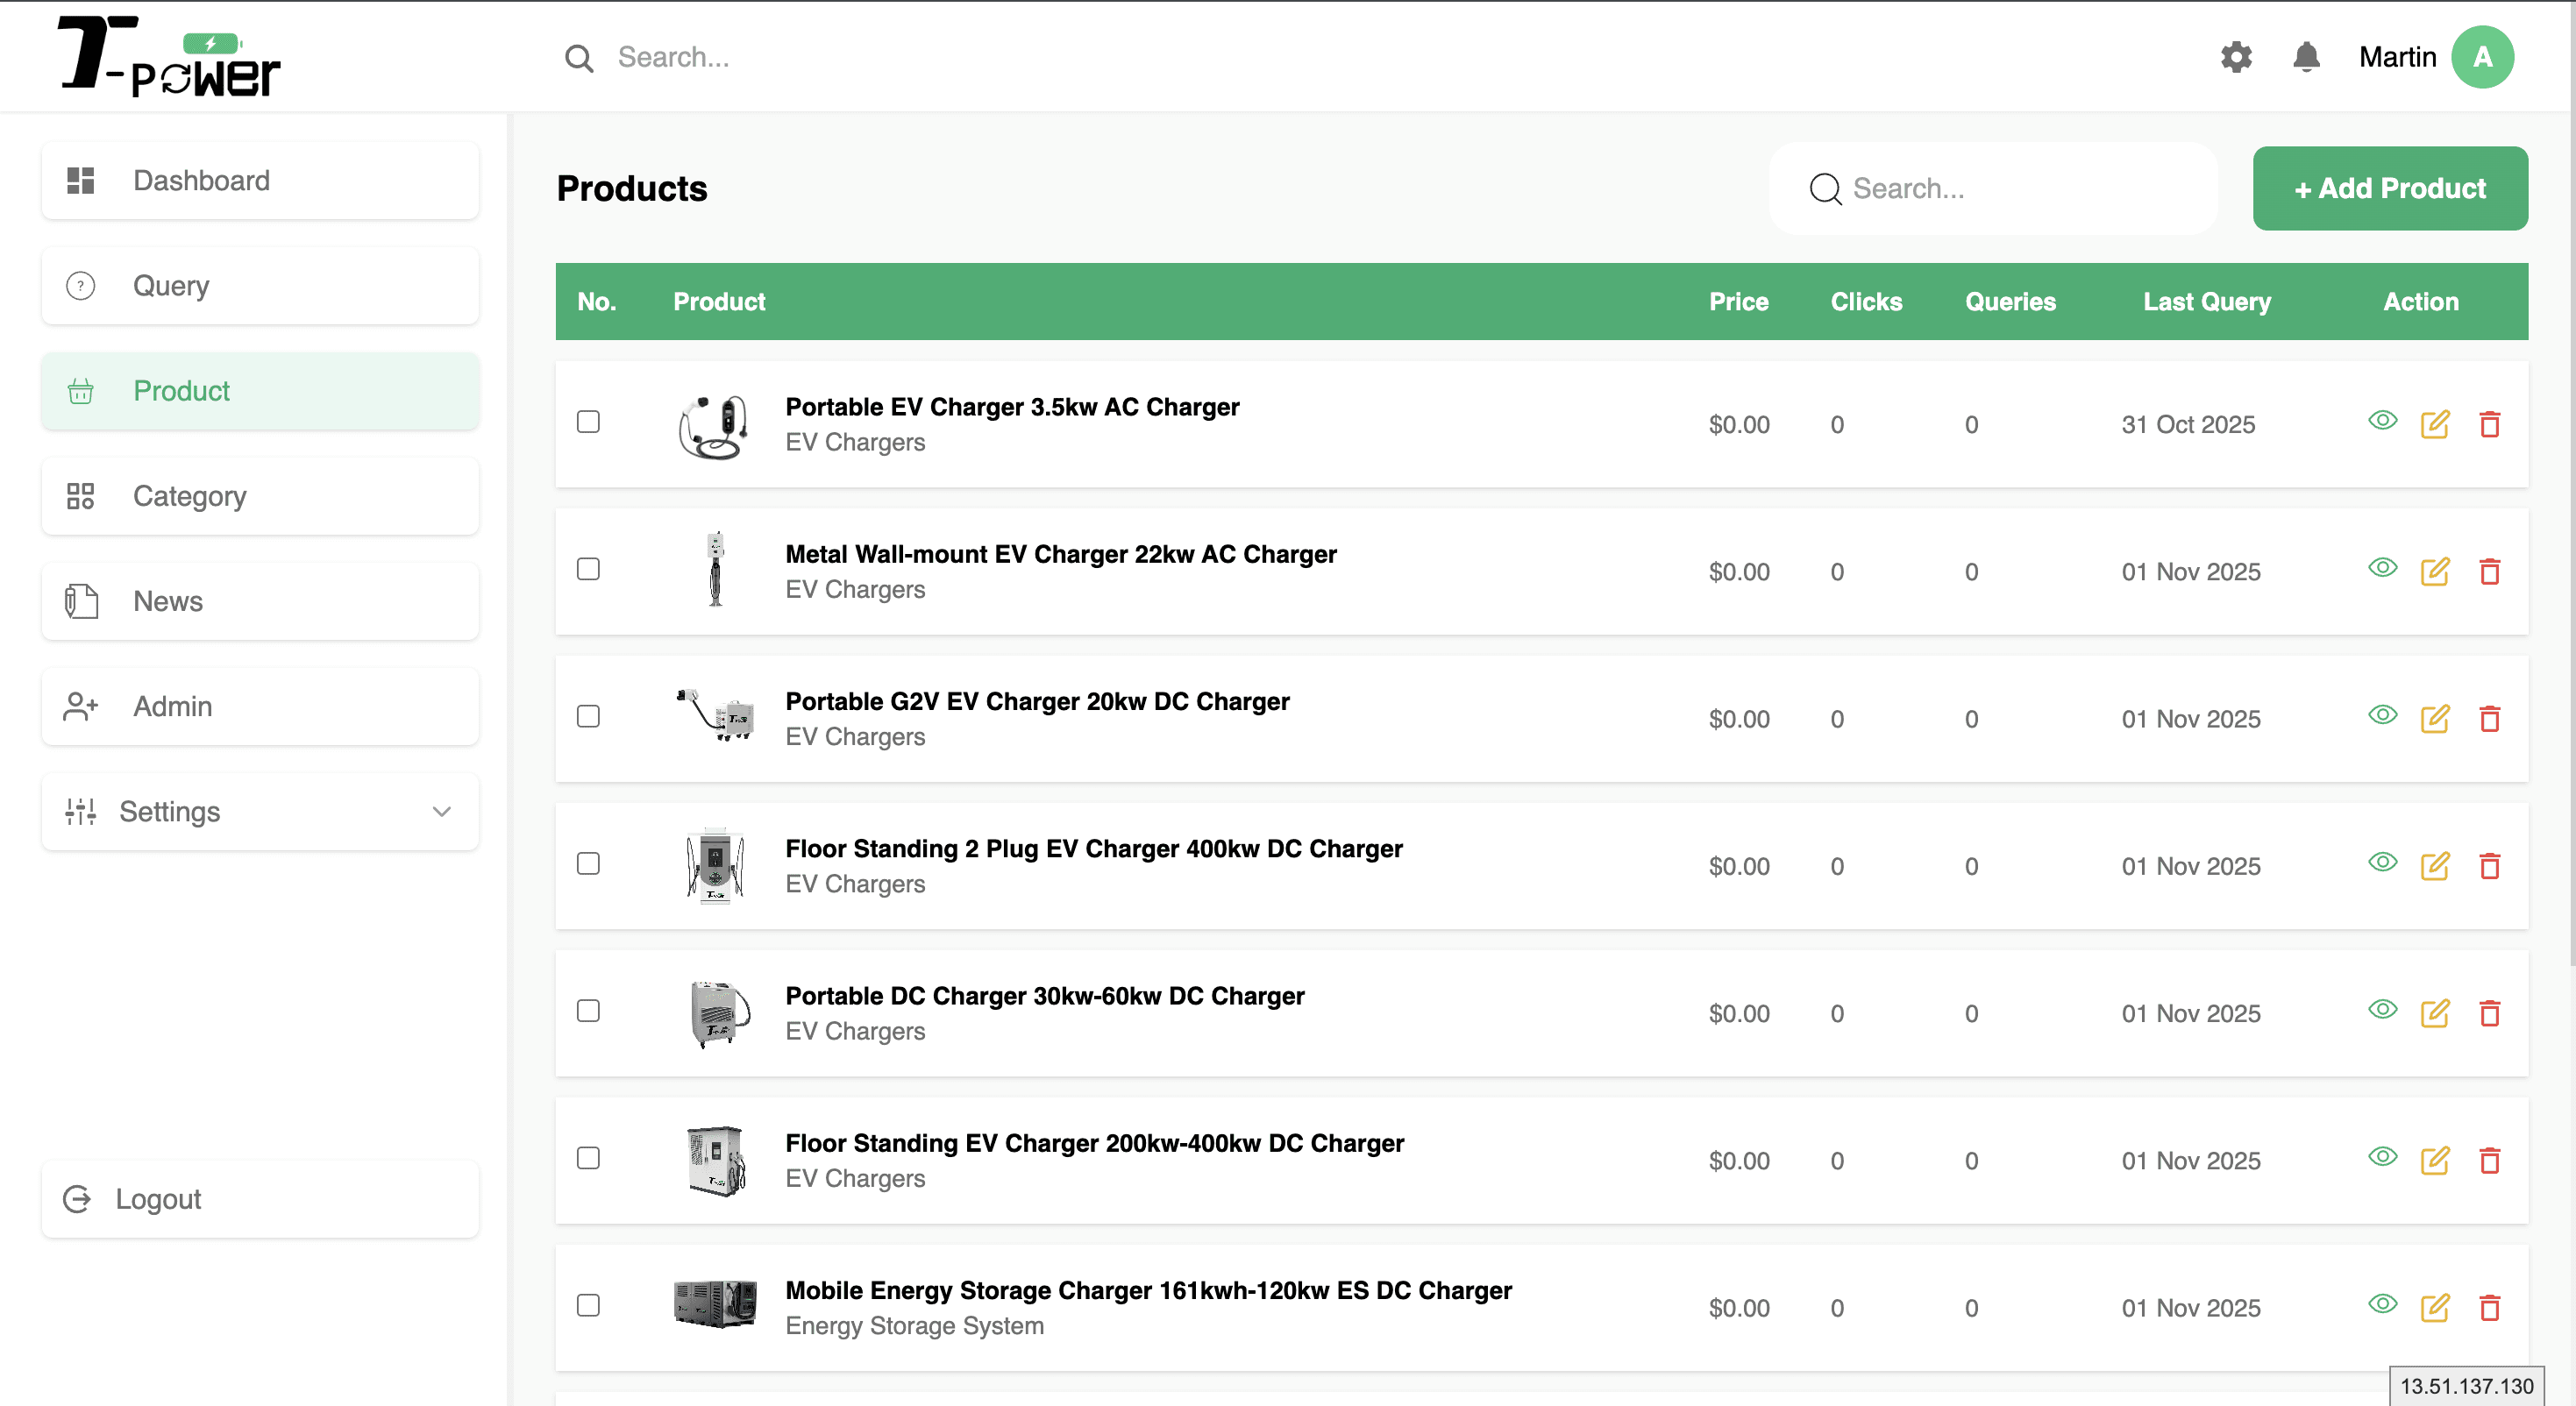This screenshot has width=2576, height=1406.
Task: Click the green avatar with letter A
Action: point(2481,57)
